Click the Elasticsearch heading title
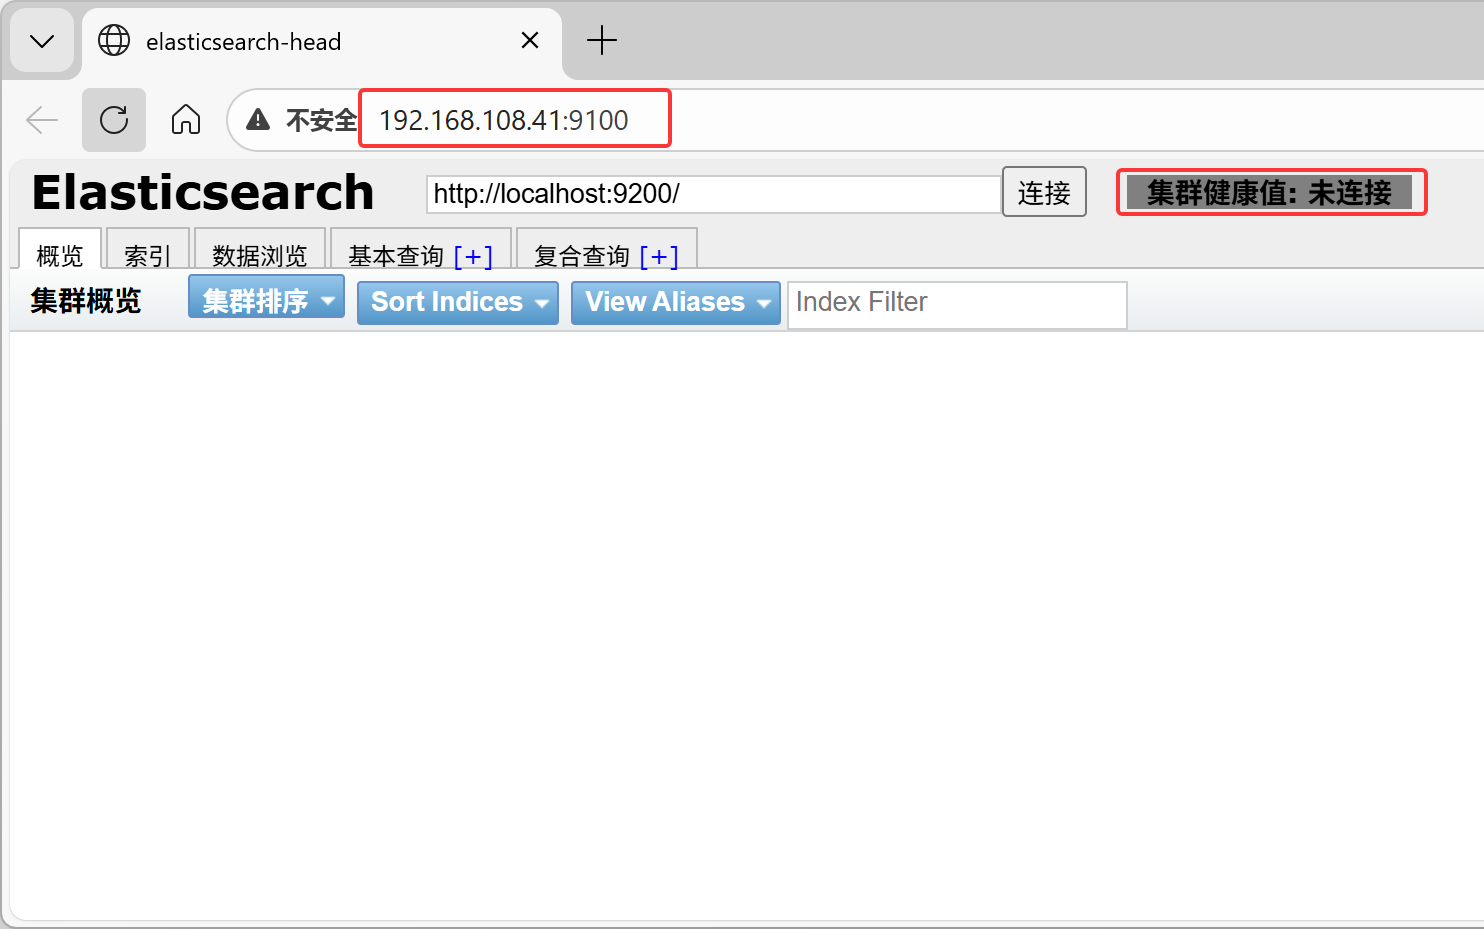Viewport: 1484px width, 929px height. 203,192
